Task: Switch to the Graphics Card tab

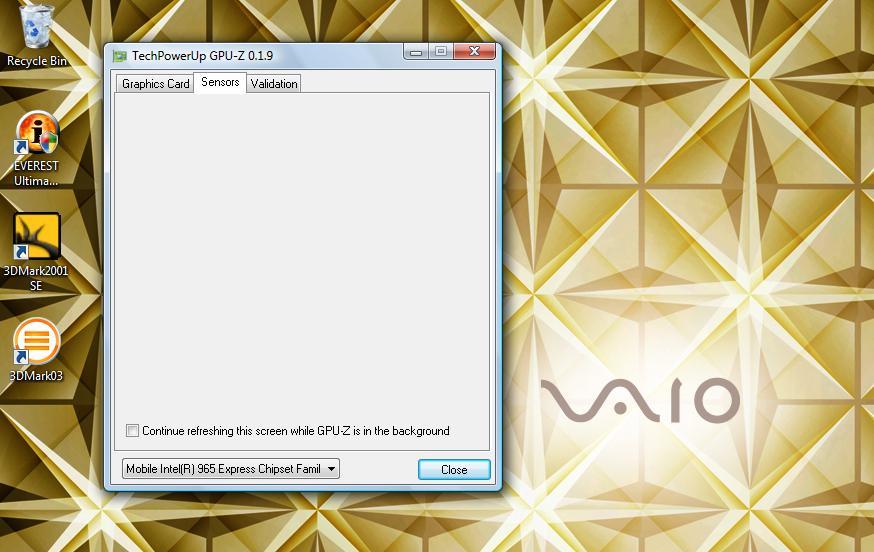Action: tap(156, 84)
